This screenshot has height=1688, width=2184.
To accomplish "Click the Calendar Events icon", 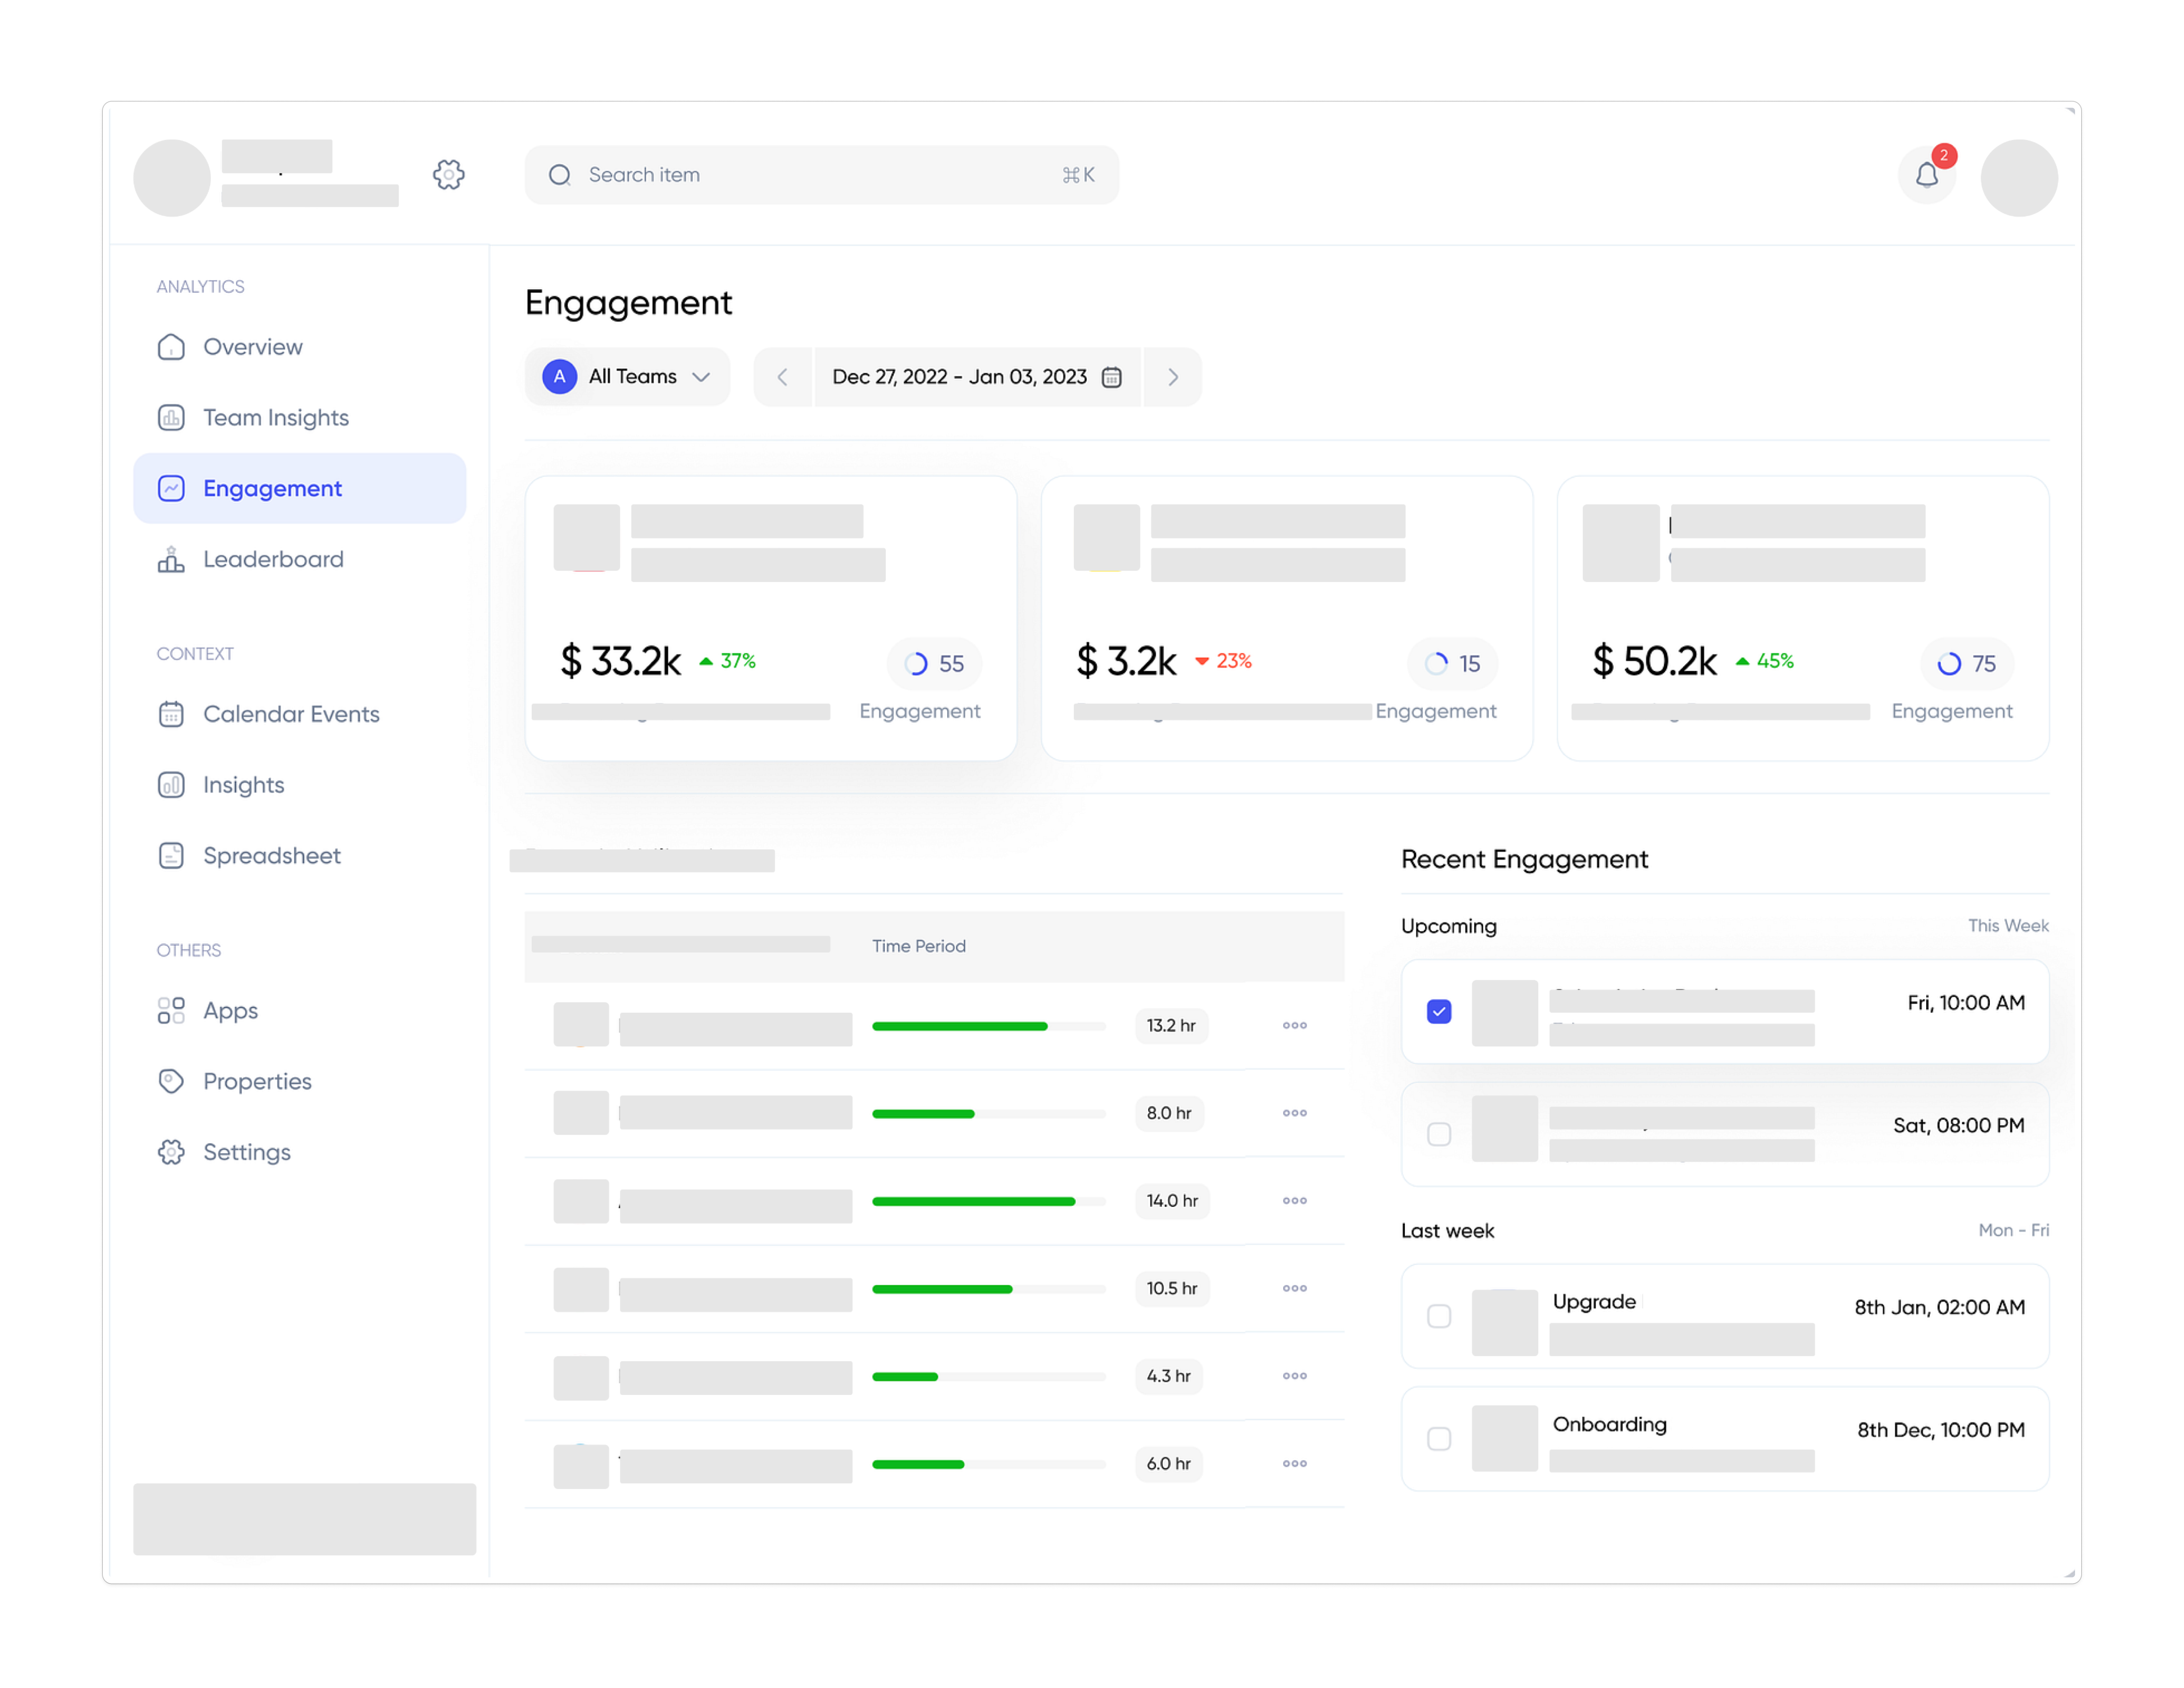I will click(x=171, y=714).
